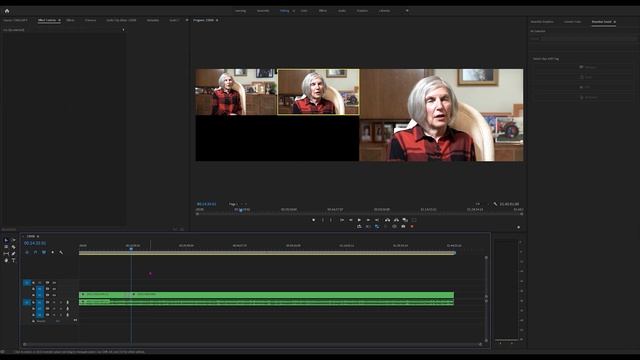Select the Razor tool
Screen dimensions: 640x360
13,247
